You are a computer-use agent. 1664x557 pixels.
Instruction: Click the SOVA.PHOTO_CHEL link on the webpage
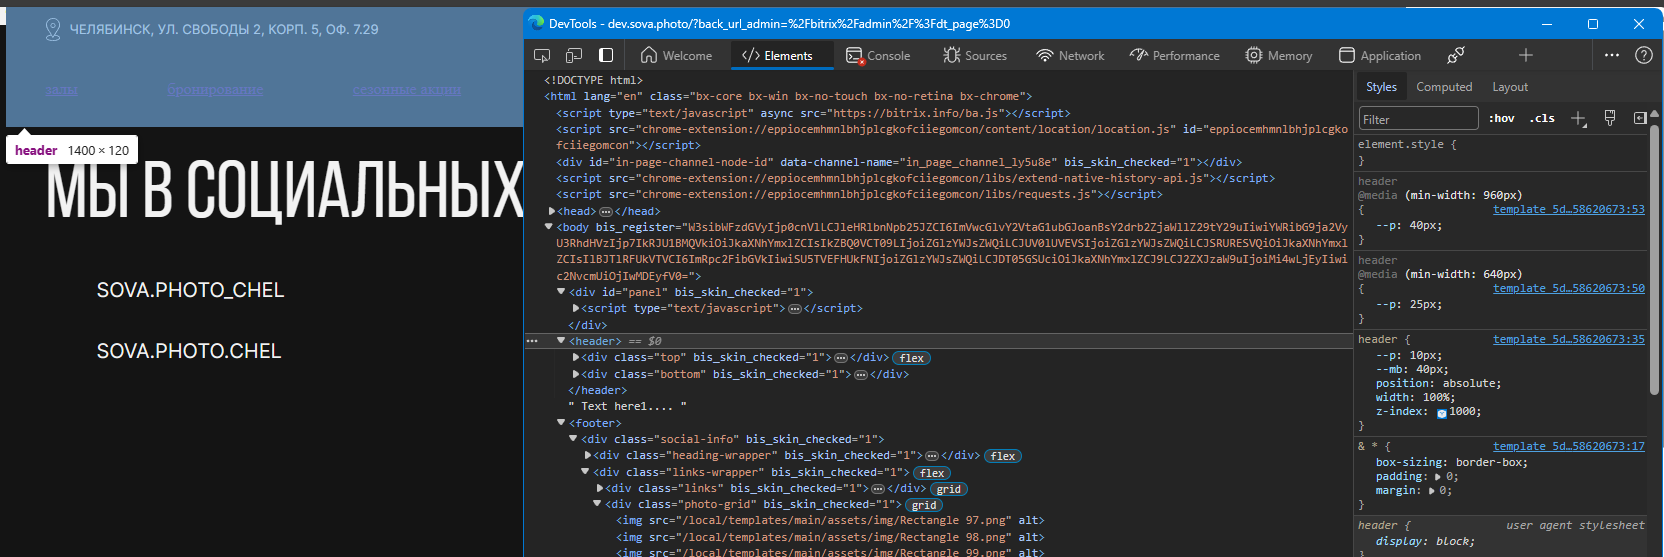190,290
